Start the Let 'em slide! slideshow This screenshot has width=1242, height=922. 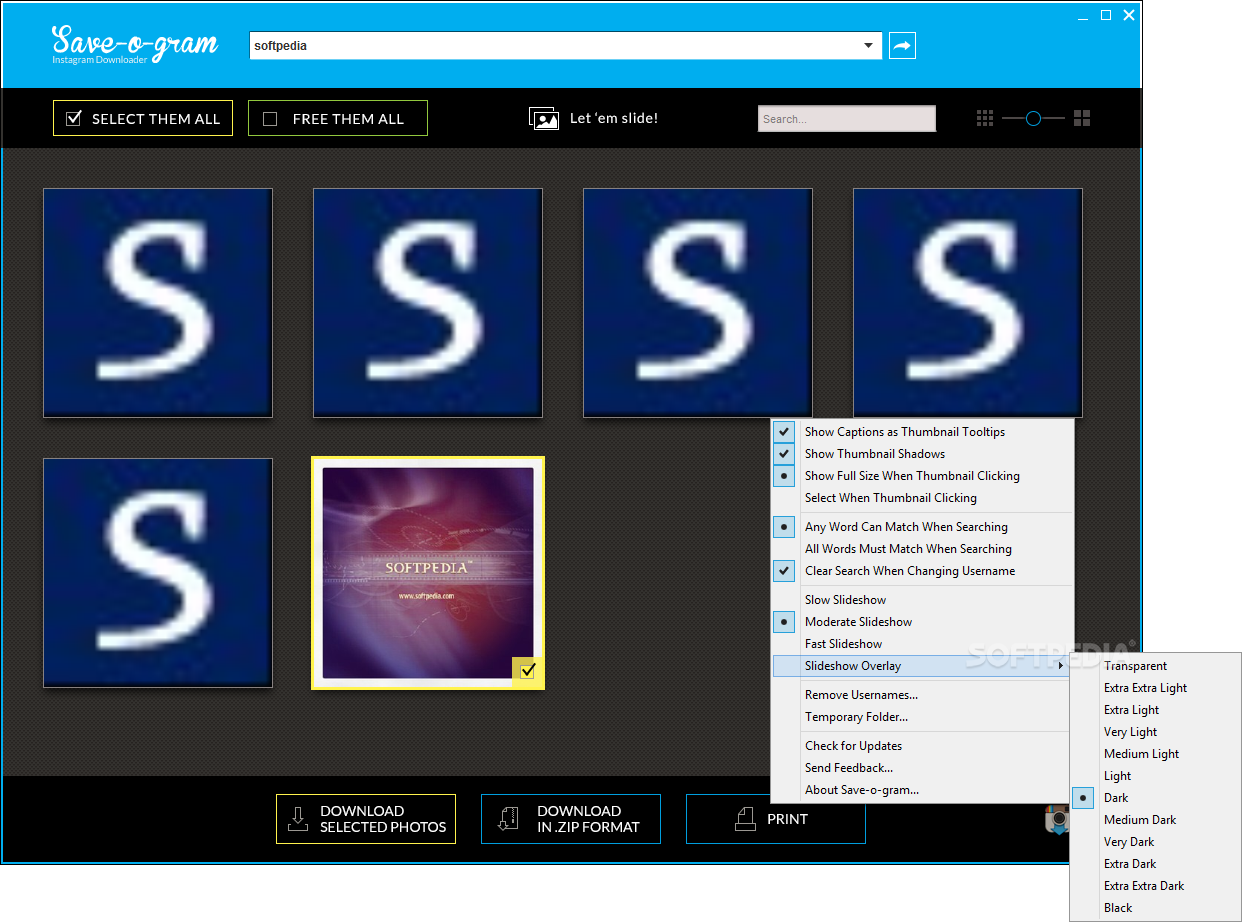click(x=593, y=118)
